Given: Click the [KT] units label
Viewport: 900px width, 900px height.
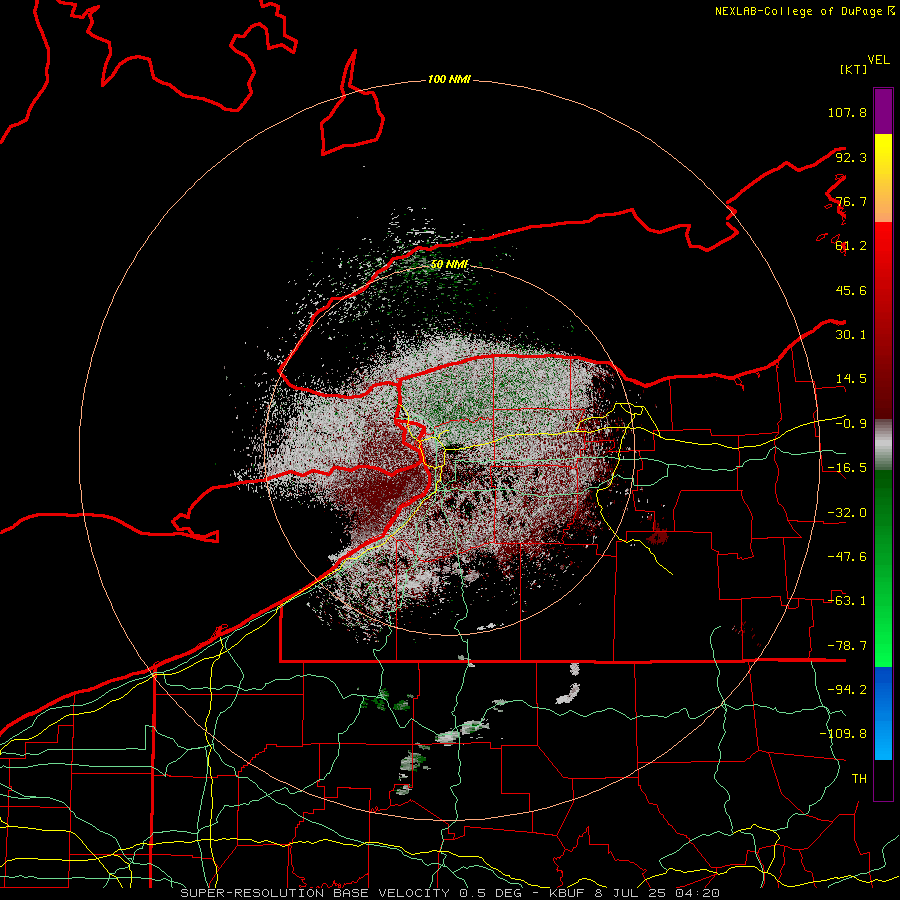Looking at the screenshot, I should pyautogui.click(x=854, y=69).
